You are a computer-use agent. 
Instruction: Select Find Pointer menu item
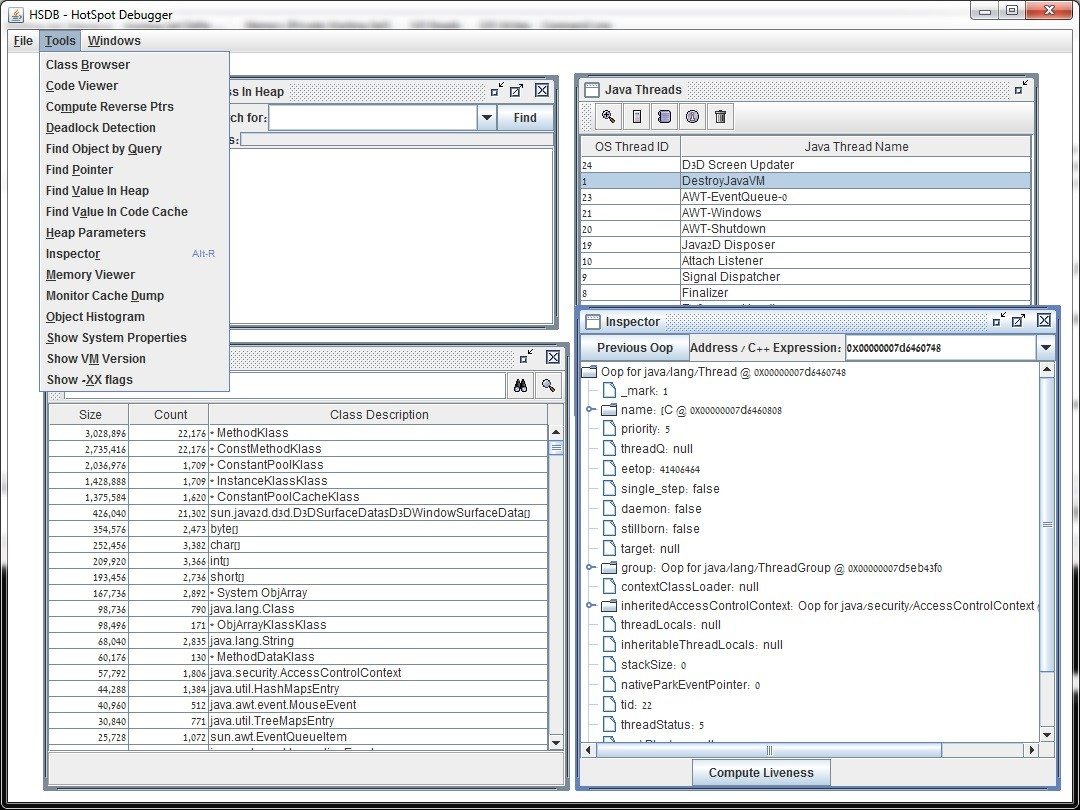pos(134,169)
